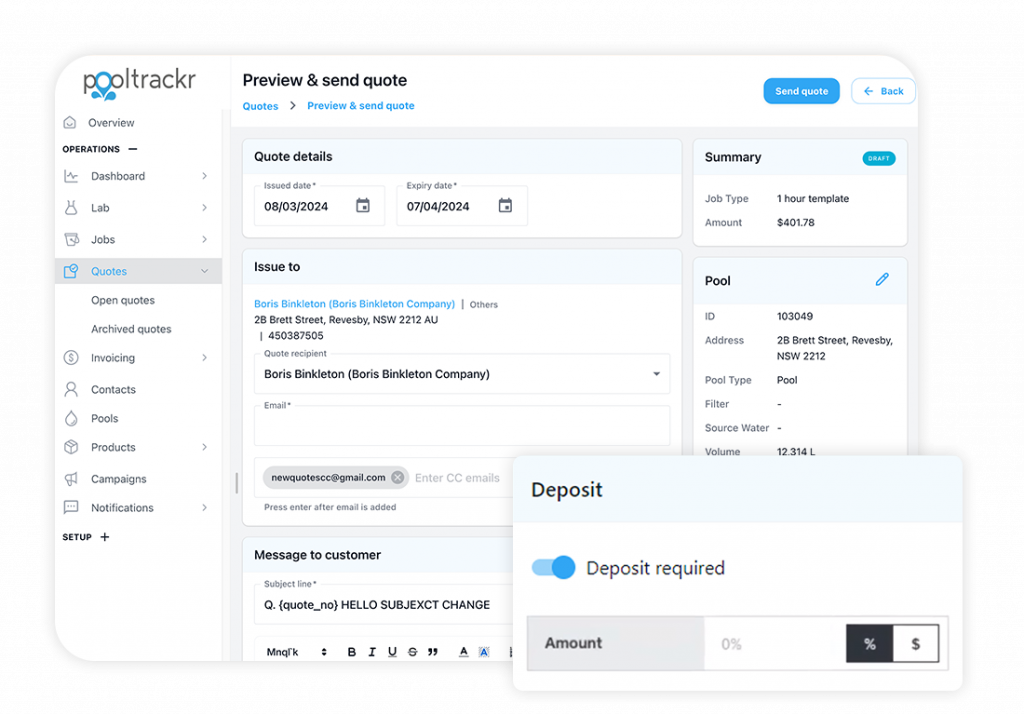The image size is (1024, 715).
Task: Toggle the Deposit required switch
Action: (x=553, y=567)
